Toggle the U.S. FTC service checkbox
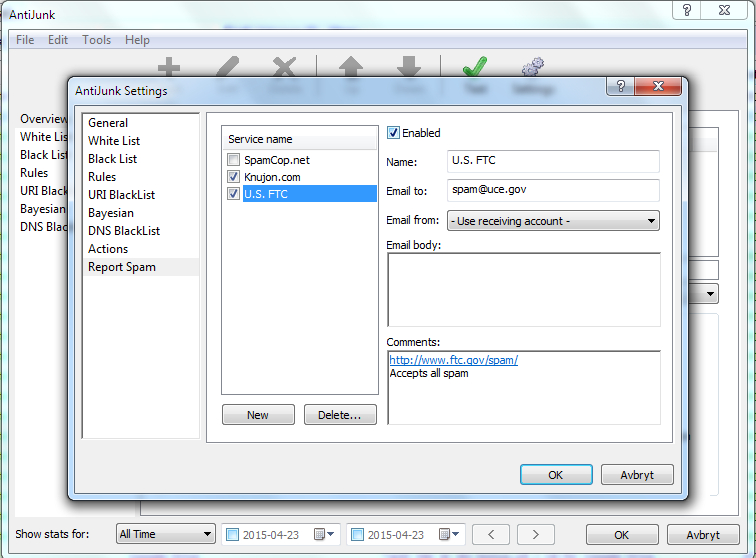 tap(233, 194)
